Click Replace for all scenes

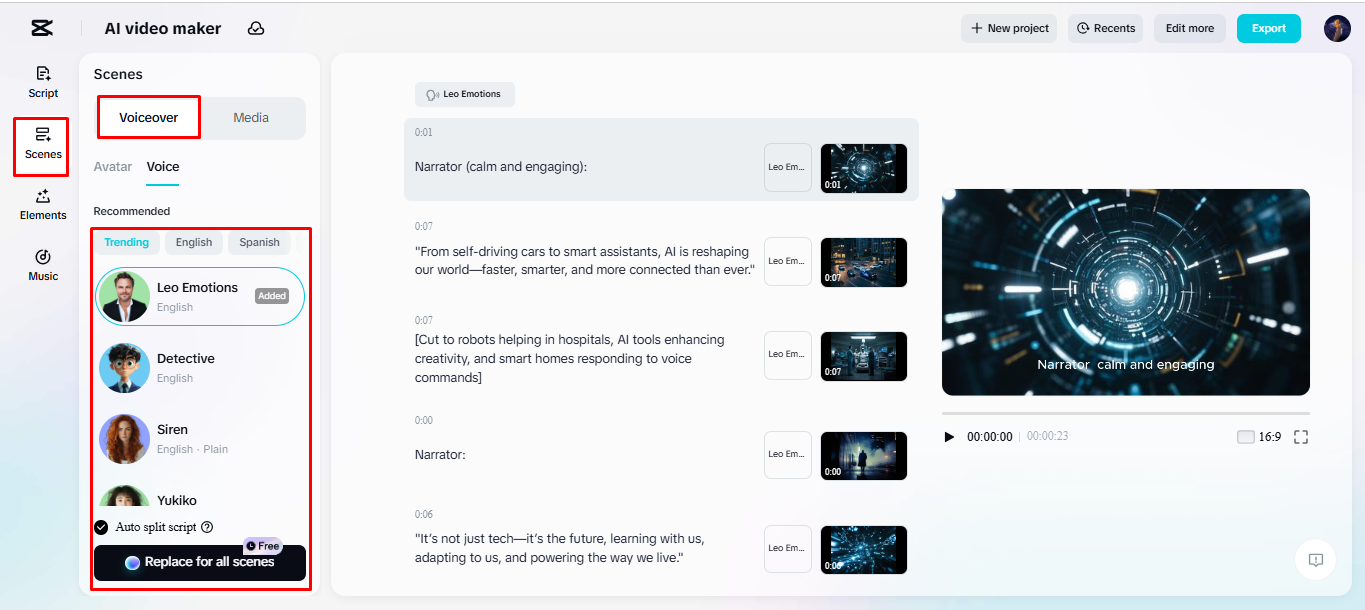(x=199, y=563)
